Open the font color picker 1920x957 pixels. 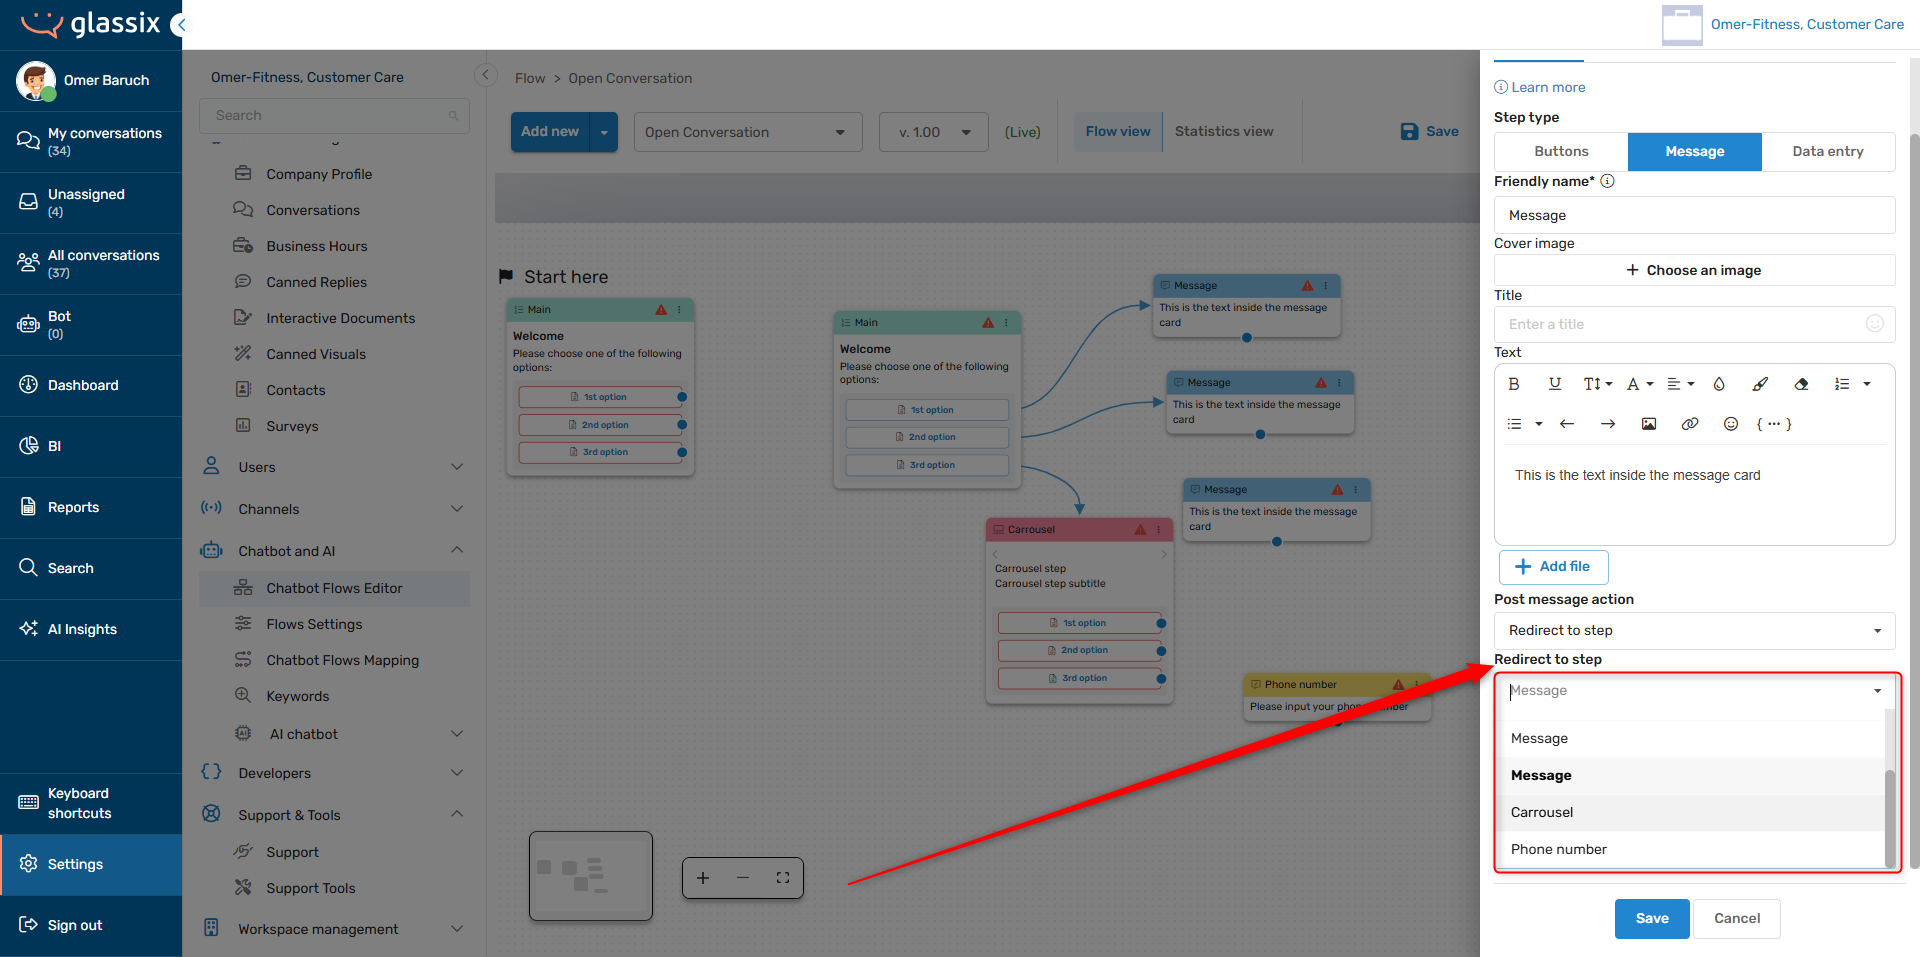coord(1639,384)
